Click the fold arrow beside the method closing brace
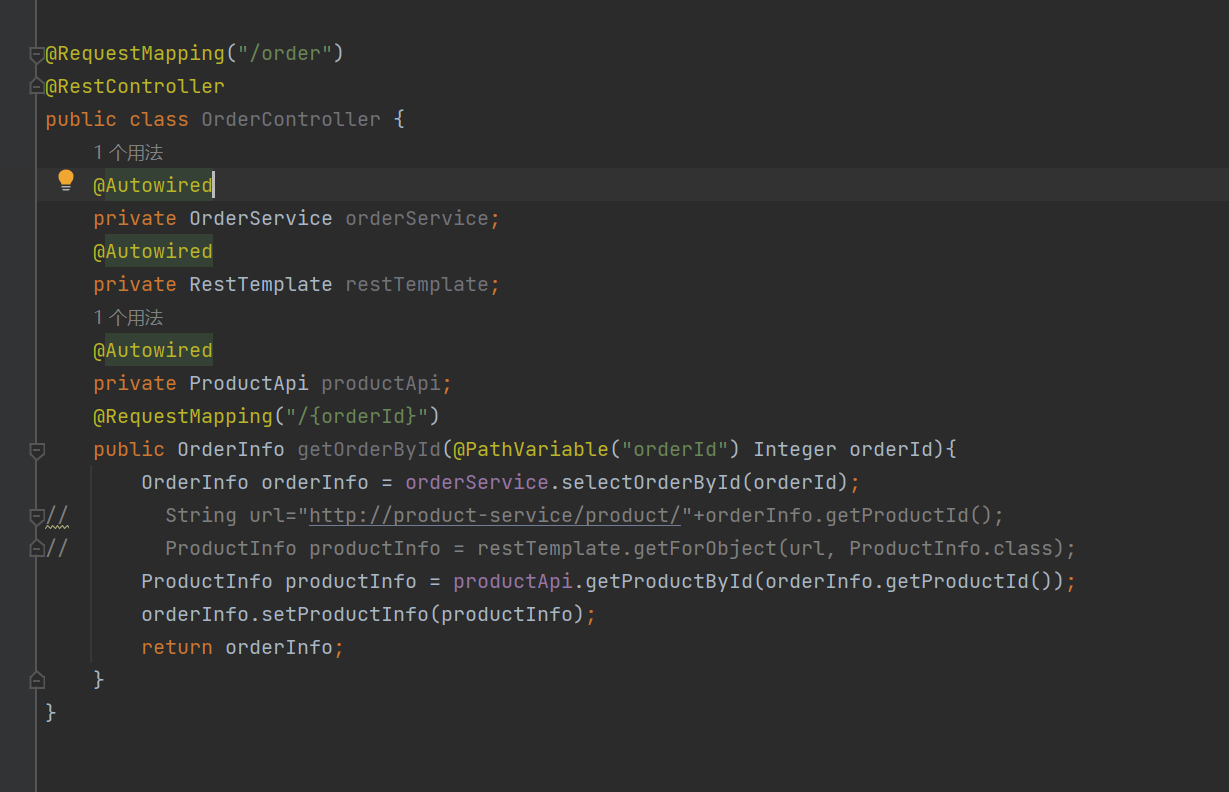 [x=36, y=679]
